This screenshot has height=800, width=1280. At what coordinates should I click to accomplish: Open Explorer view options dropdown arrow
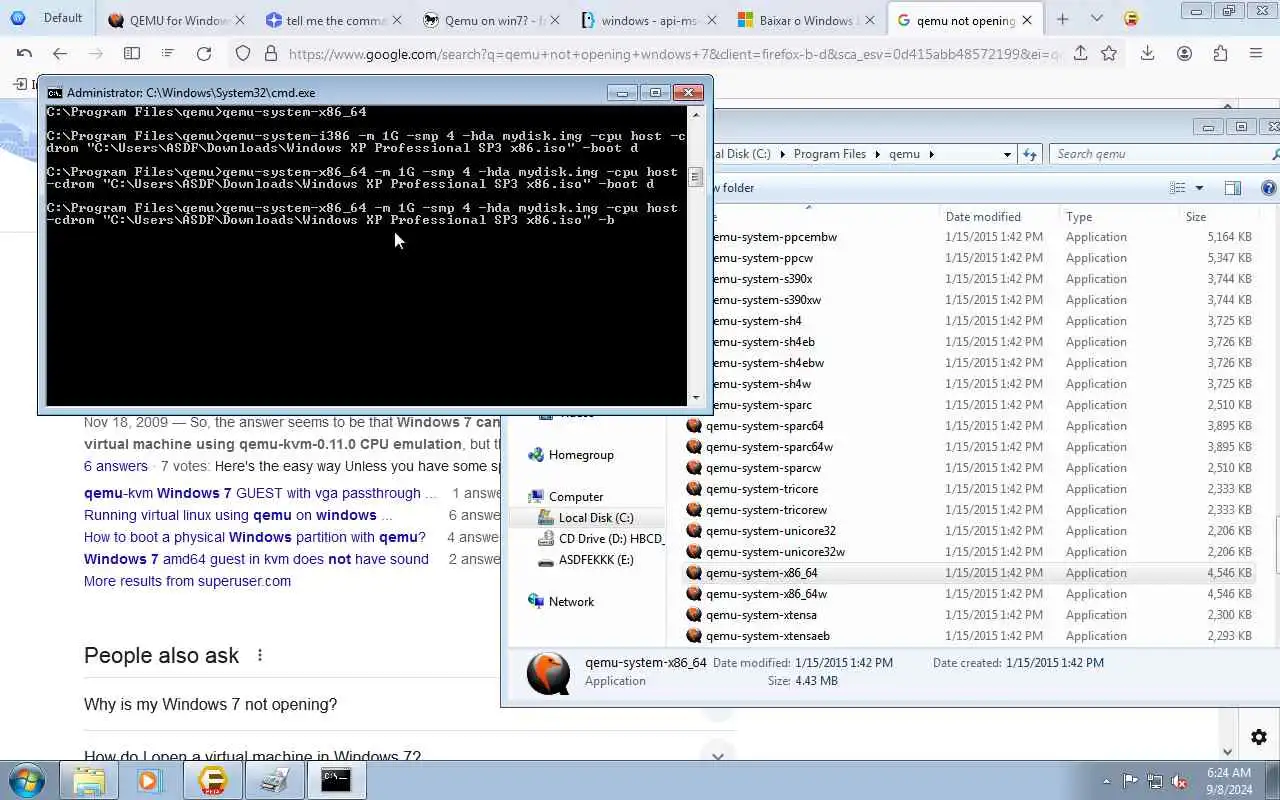click(1199, 188)
